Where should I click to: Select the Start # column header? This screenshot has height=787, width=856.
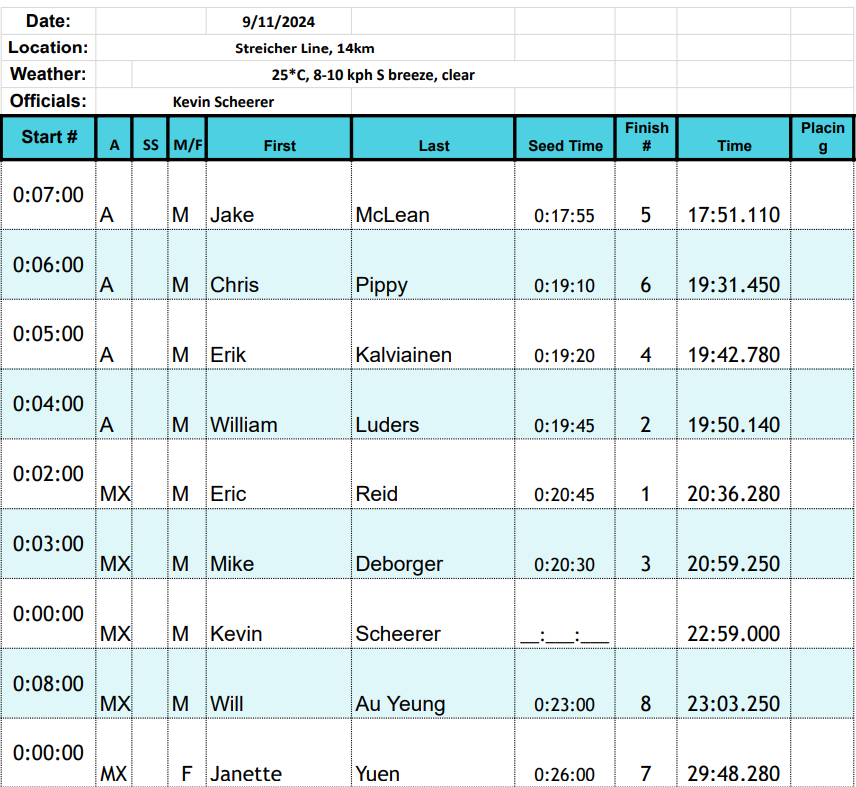[49, 137]
